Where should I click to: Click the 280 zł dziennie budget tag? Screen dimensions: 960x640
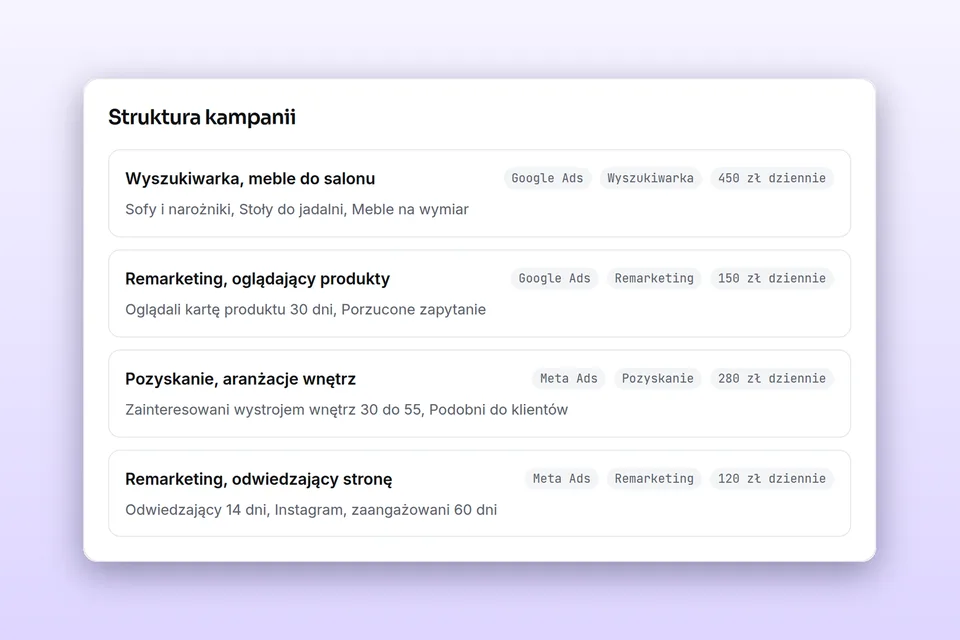[x=771, y=378]
